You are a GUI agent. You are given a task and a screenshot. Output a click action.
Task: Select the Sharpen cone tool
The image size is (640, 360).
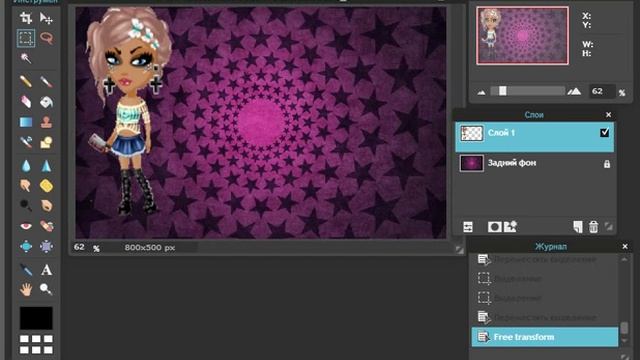click(x=46, y=166)
